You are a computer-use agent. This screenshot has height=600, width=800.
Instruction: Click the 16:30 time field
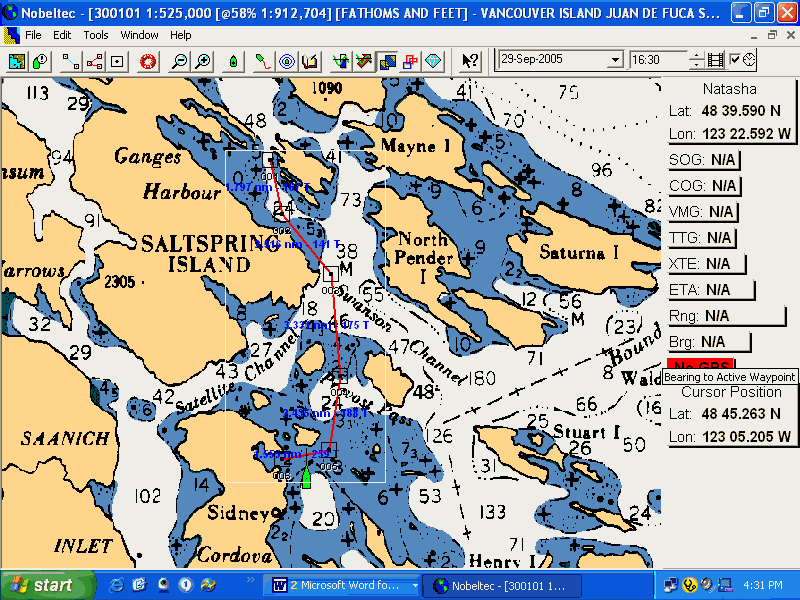pyautogui.click(x=658, y=60)
